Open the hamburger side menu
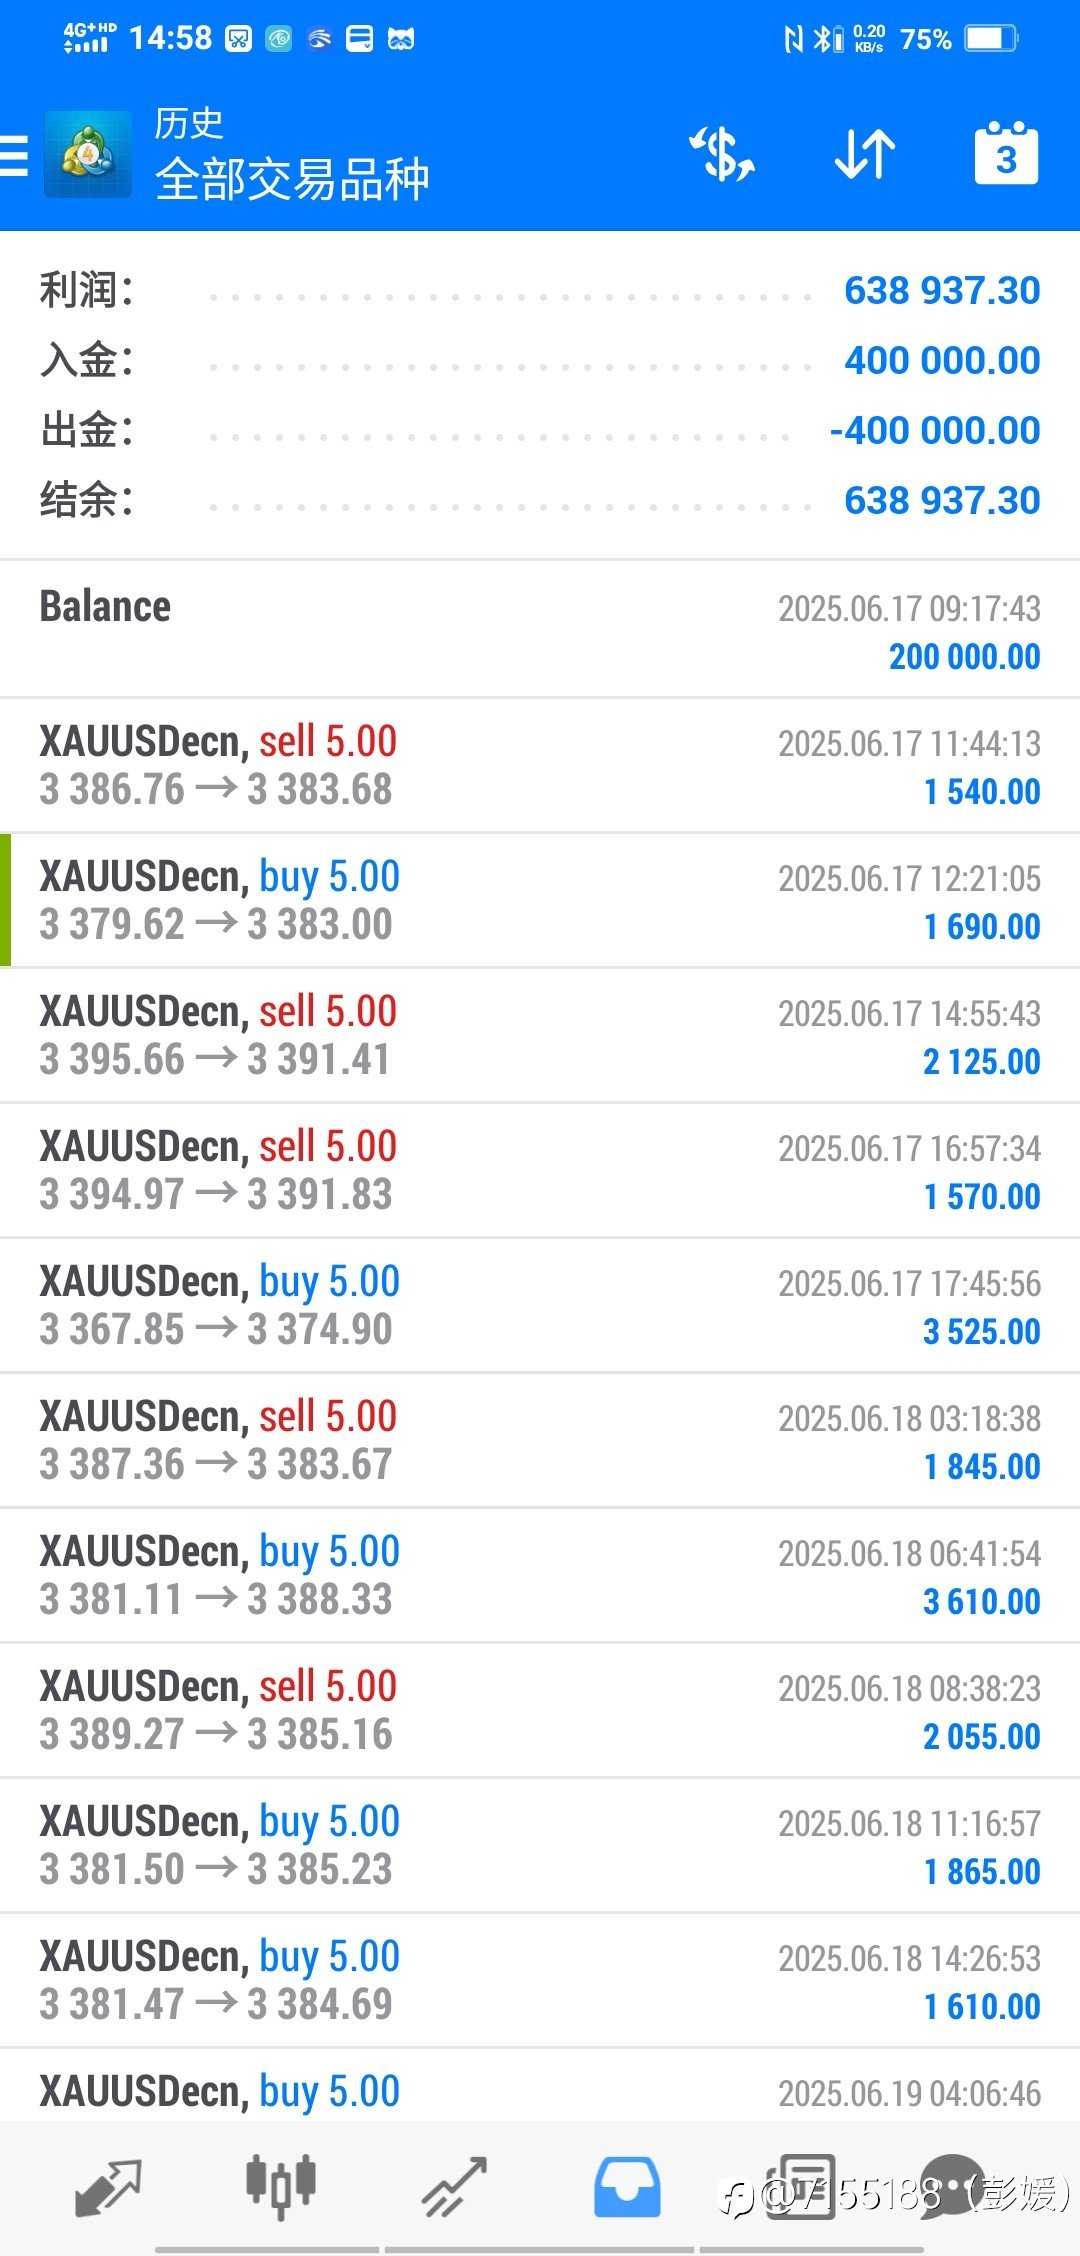Screen dimensions: 1080x2256 [x=14, y=156]
